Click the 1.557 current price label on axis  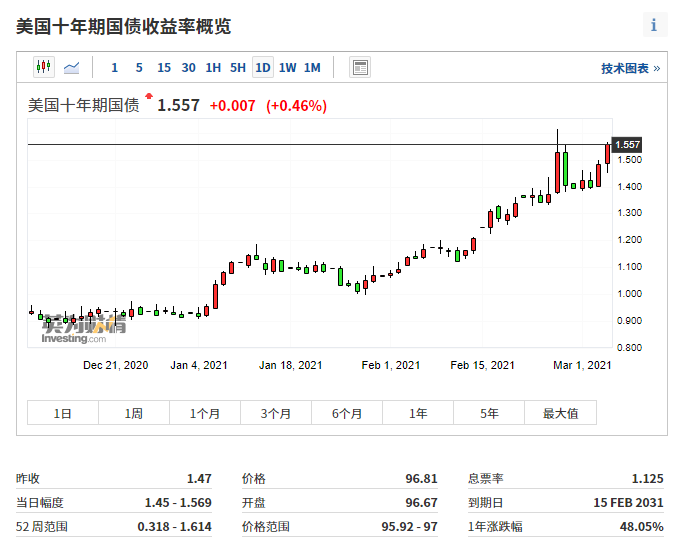(627, 145)
